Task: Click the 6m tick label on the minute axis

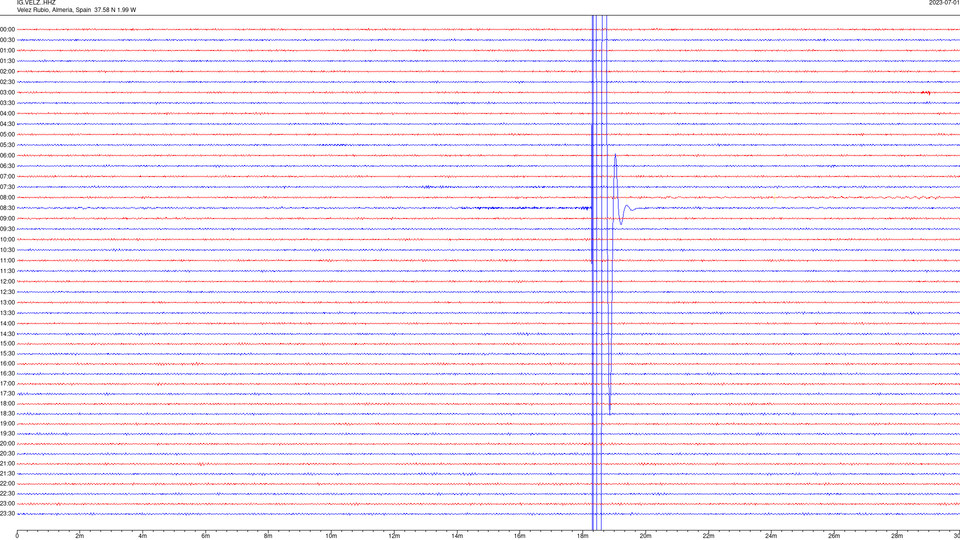Action: 206,536
